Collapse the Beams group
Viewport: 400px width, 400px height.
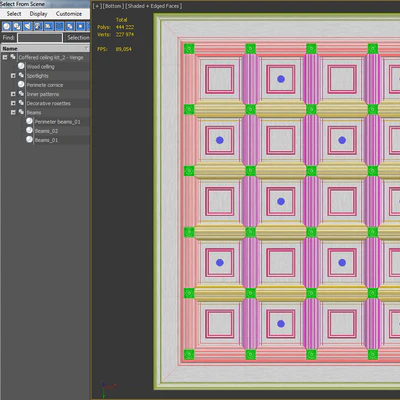(x=13, y=113)
